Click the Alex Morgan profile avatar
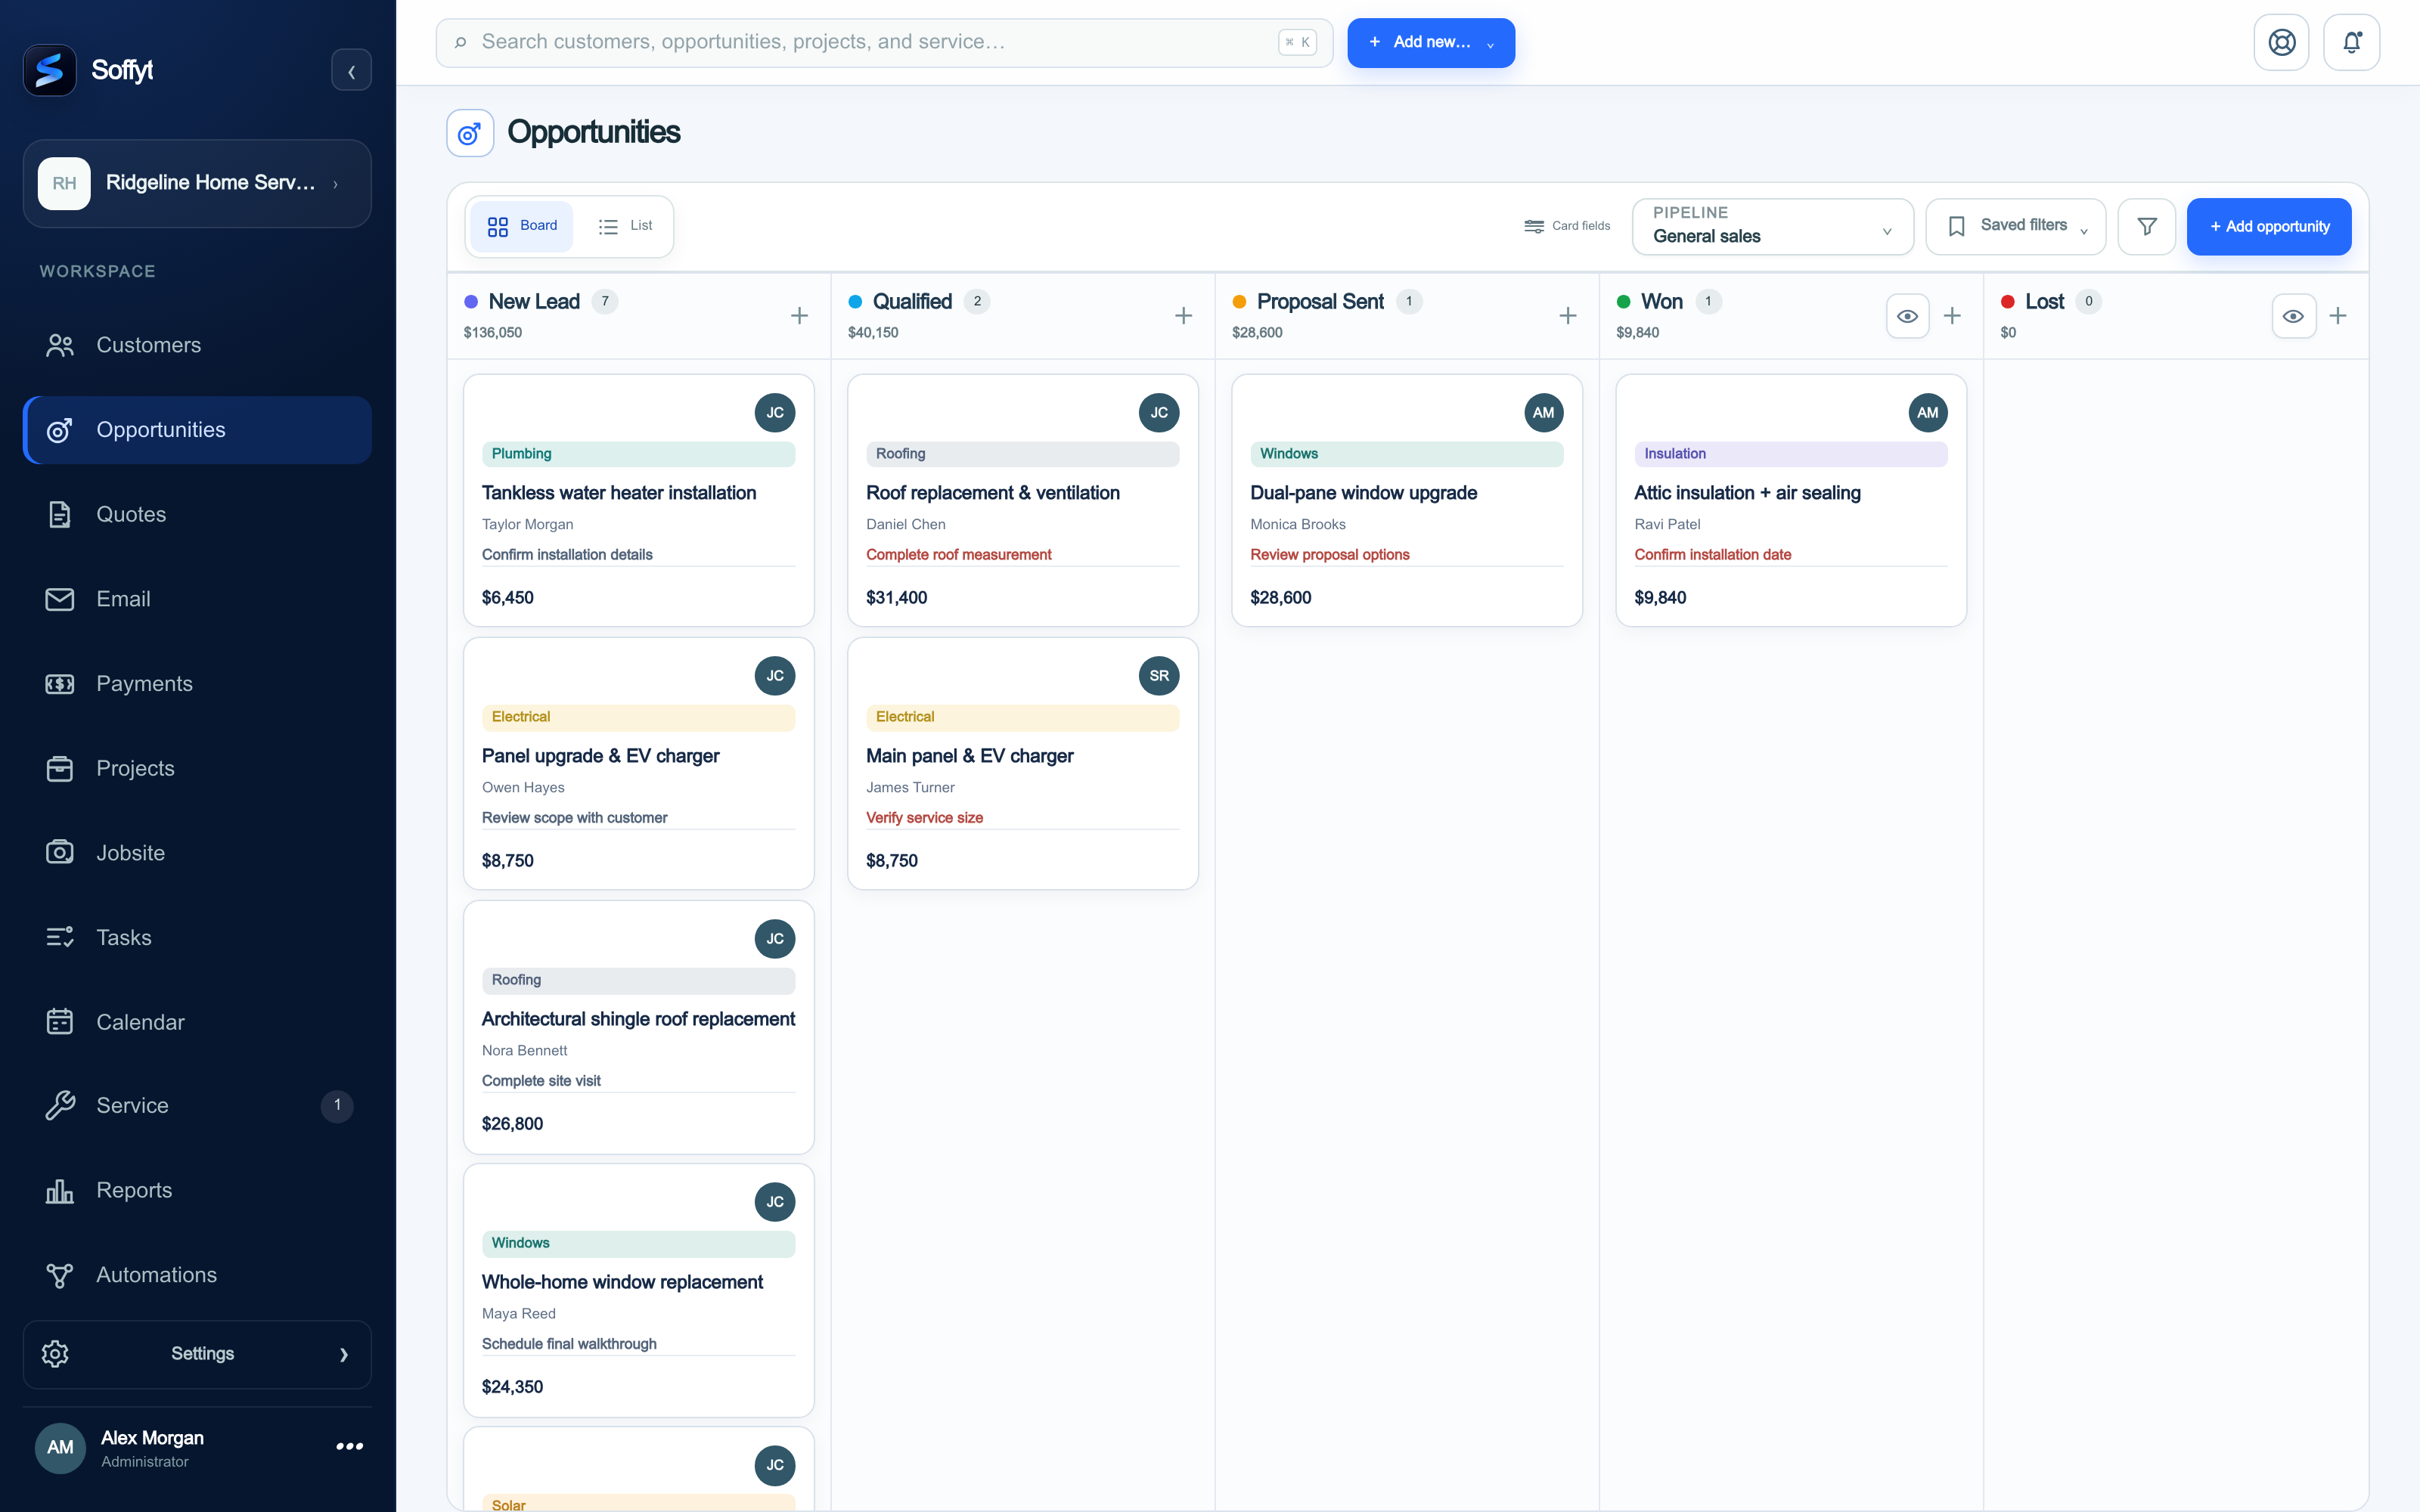 coord(60,1448)
